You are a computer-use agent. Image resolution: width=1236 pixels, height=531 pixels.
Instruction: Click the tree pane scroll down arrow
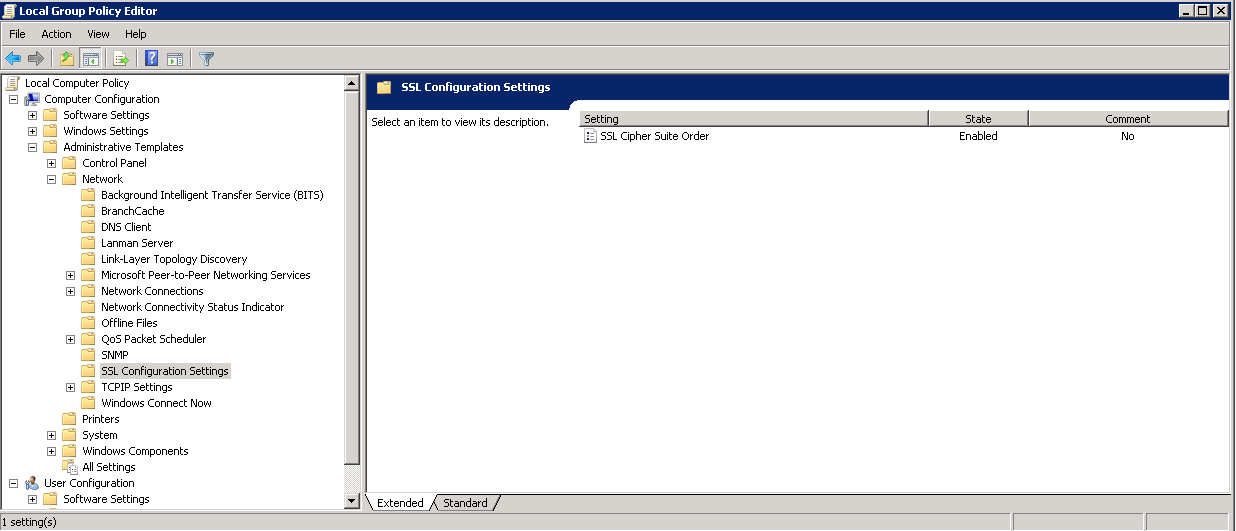point(351,501)
